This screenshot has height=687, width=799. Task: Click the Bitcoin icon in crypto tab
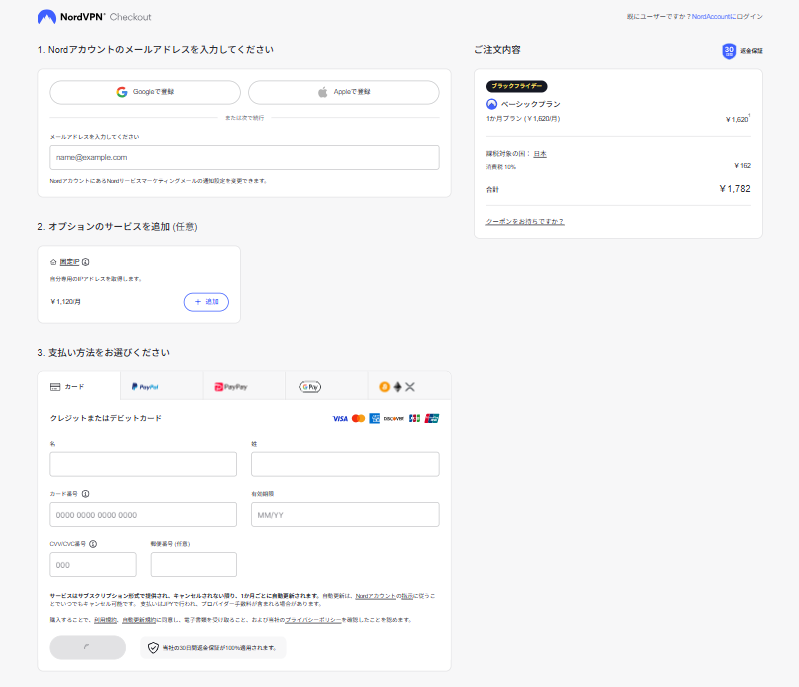(x=385, y=387)
